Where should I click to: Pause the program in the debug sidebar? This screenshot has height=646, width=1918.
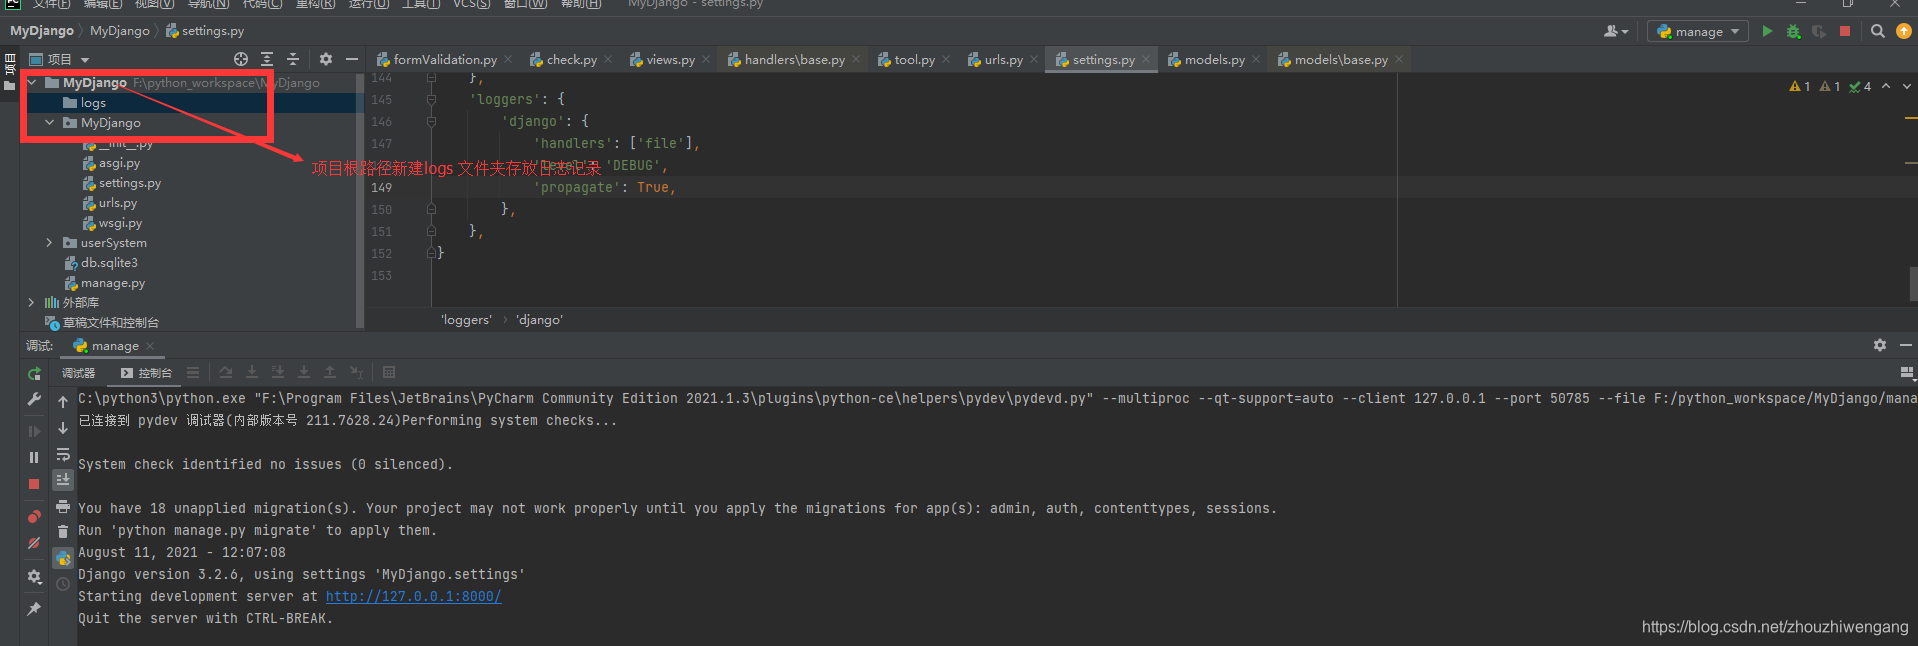point(34,457)
